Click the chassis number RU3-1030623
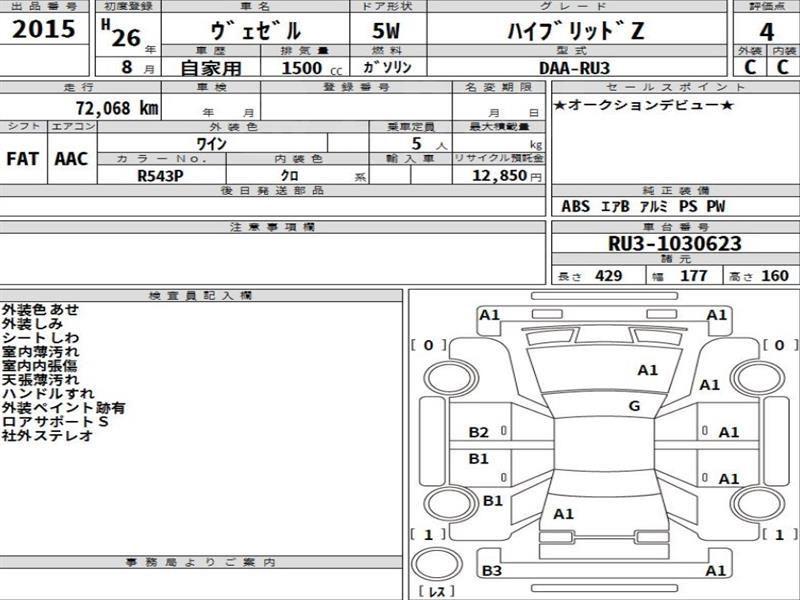This screenshot has height=600, width=800. click(x=674, y=243)
